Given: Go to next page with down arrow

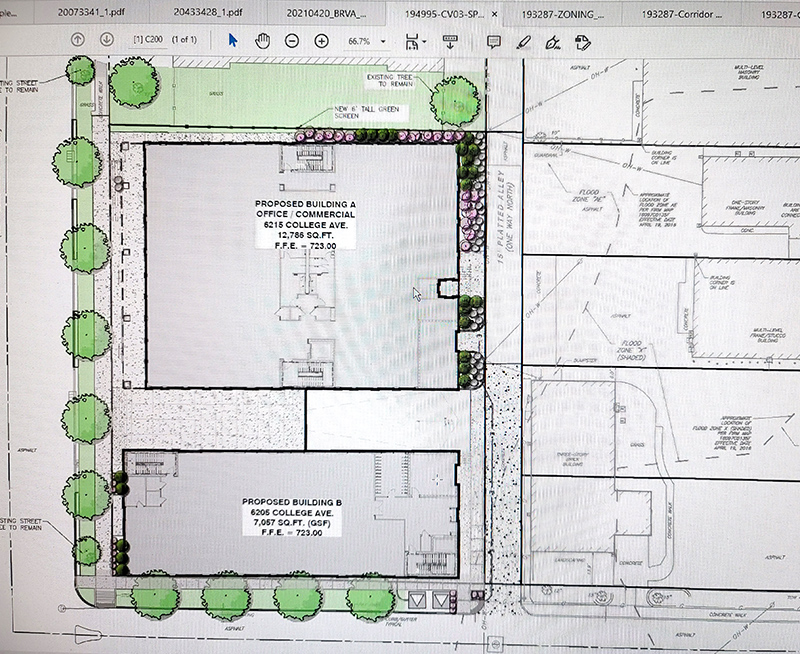Looking at the screenshot, I should point(107,39).
